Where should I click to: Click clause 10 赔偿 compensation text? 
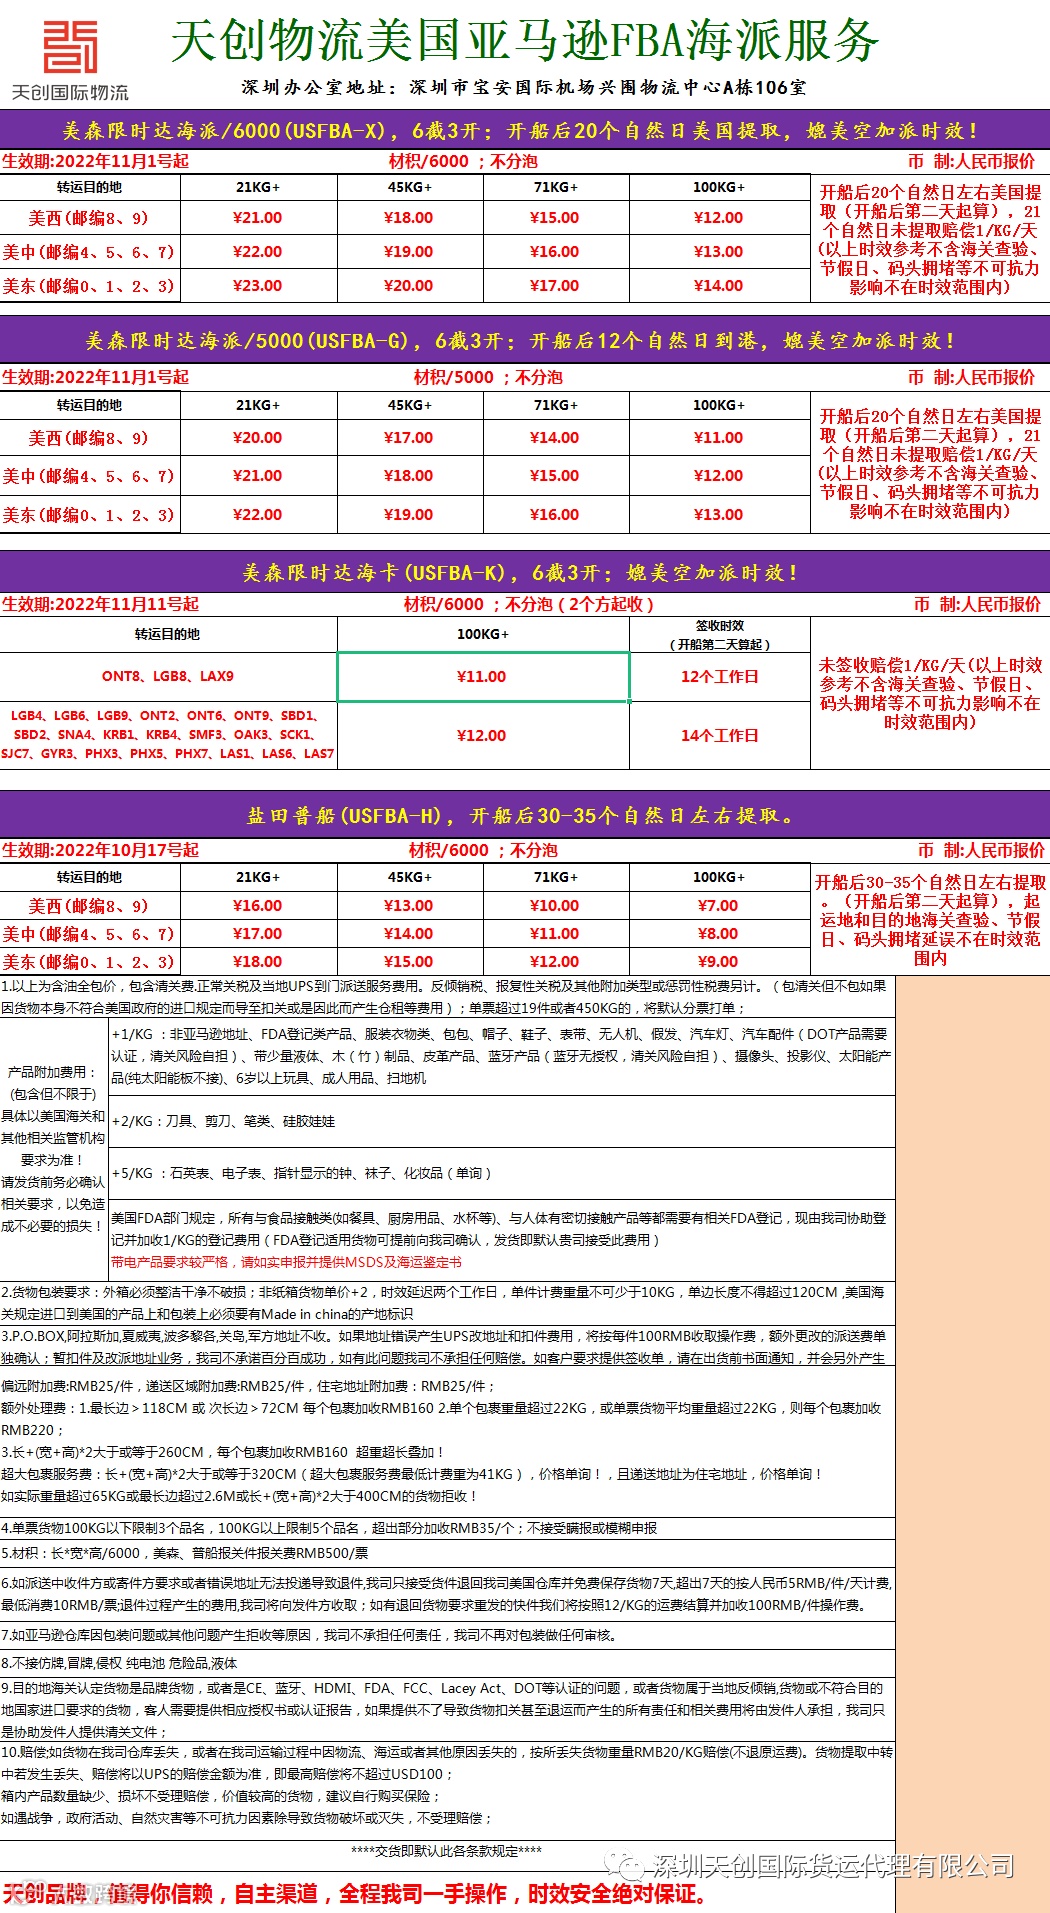pos(447,1785)
